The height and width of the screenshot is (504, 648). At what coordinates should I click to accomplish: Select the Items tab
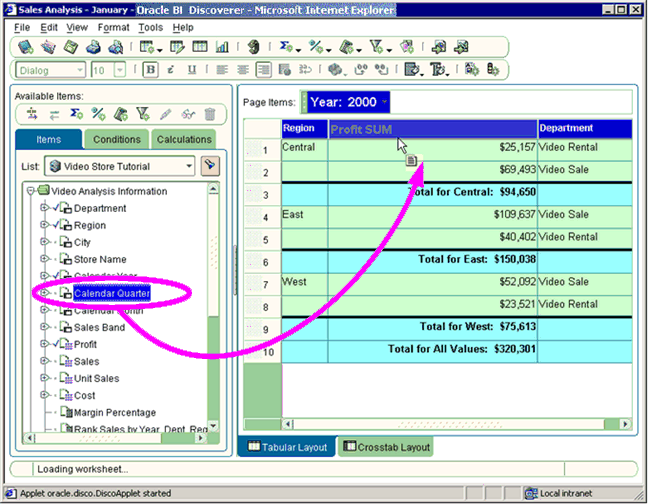48,139
